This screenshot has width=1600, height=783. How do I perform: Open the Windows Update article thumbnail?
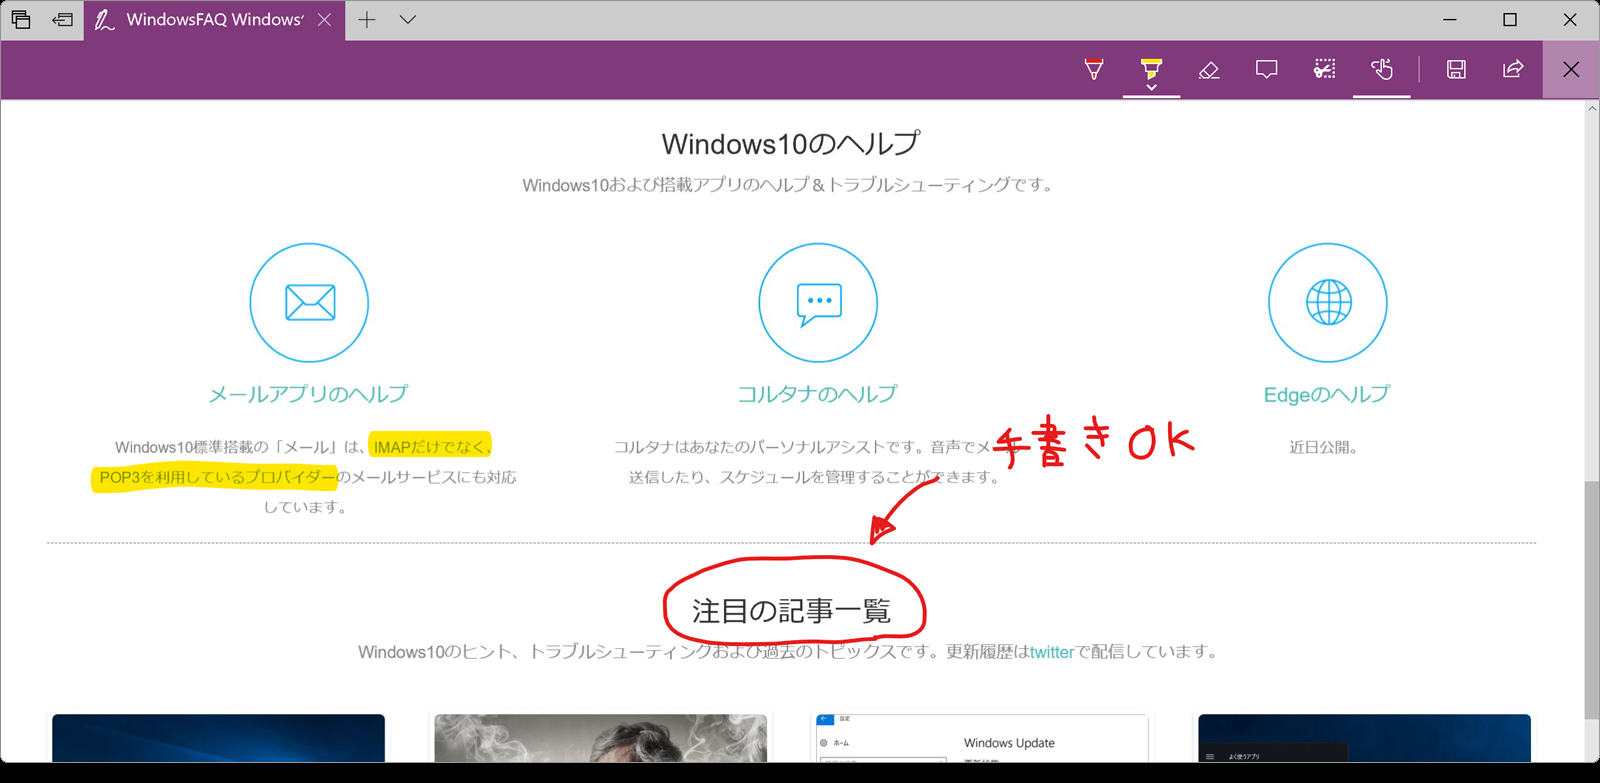pos(981,740)
